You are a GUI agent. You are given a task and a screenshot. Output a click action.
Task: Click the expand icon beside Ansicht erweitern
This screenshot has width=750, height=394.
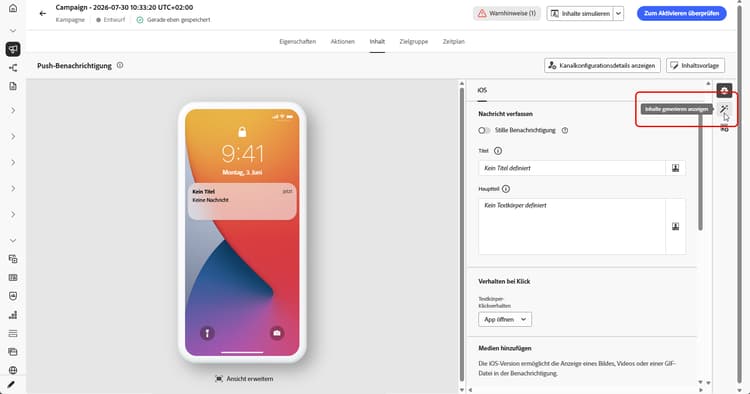(219, 379)
